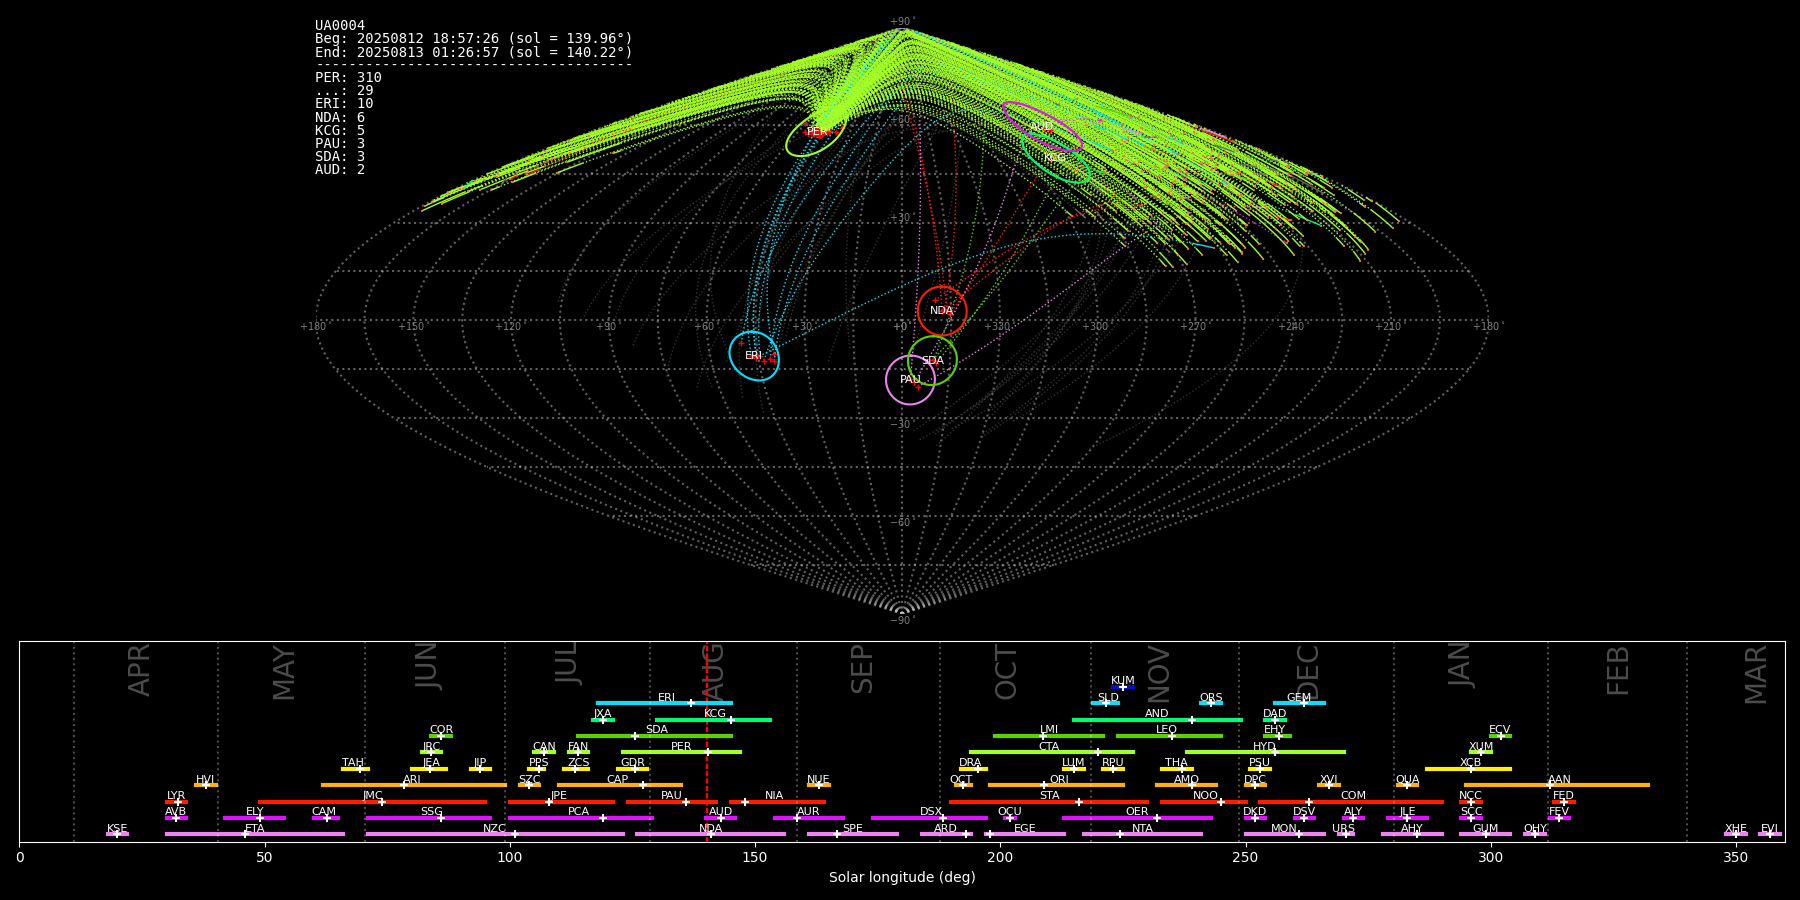Screen dimensions: 1800x900
Task: Click the ERI activity bar in the timeline
Action: click(x=664, y=703)
